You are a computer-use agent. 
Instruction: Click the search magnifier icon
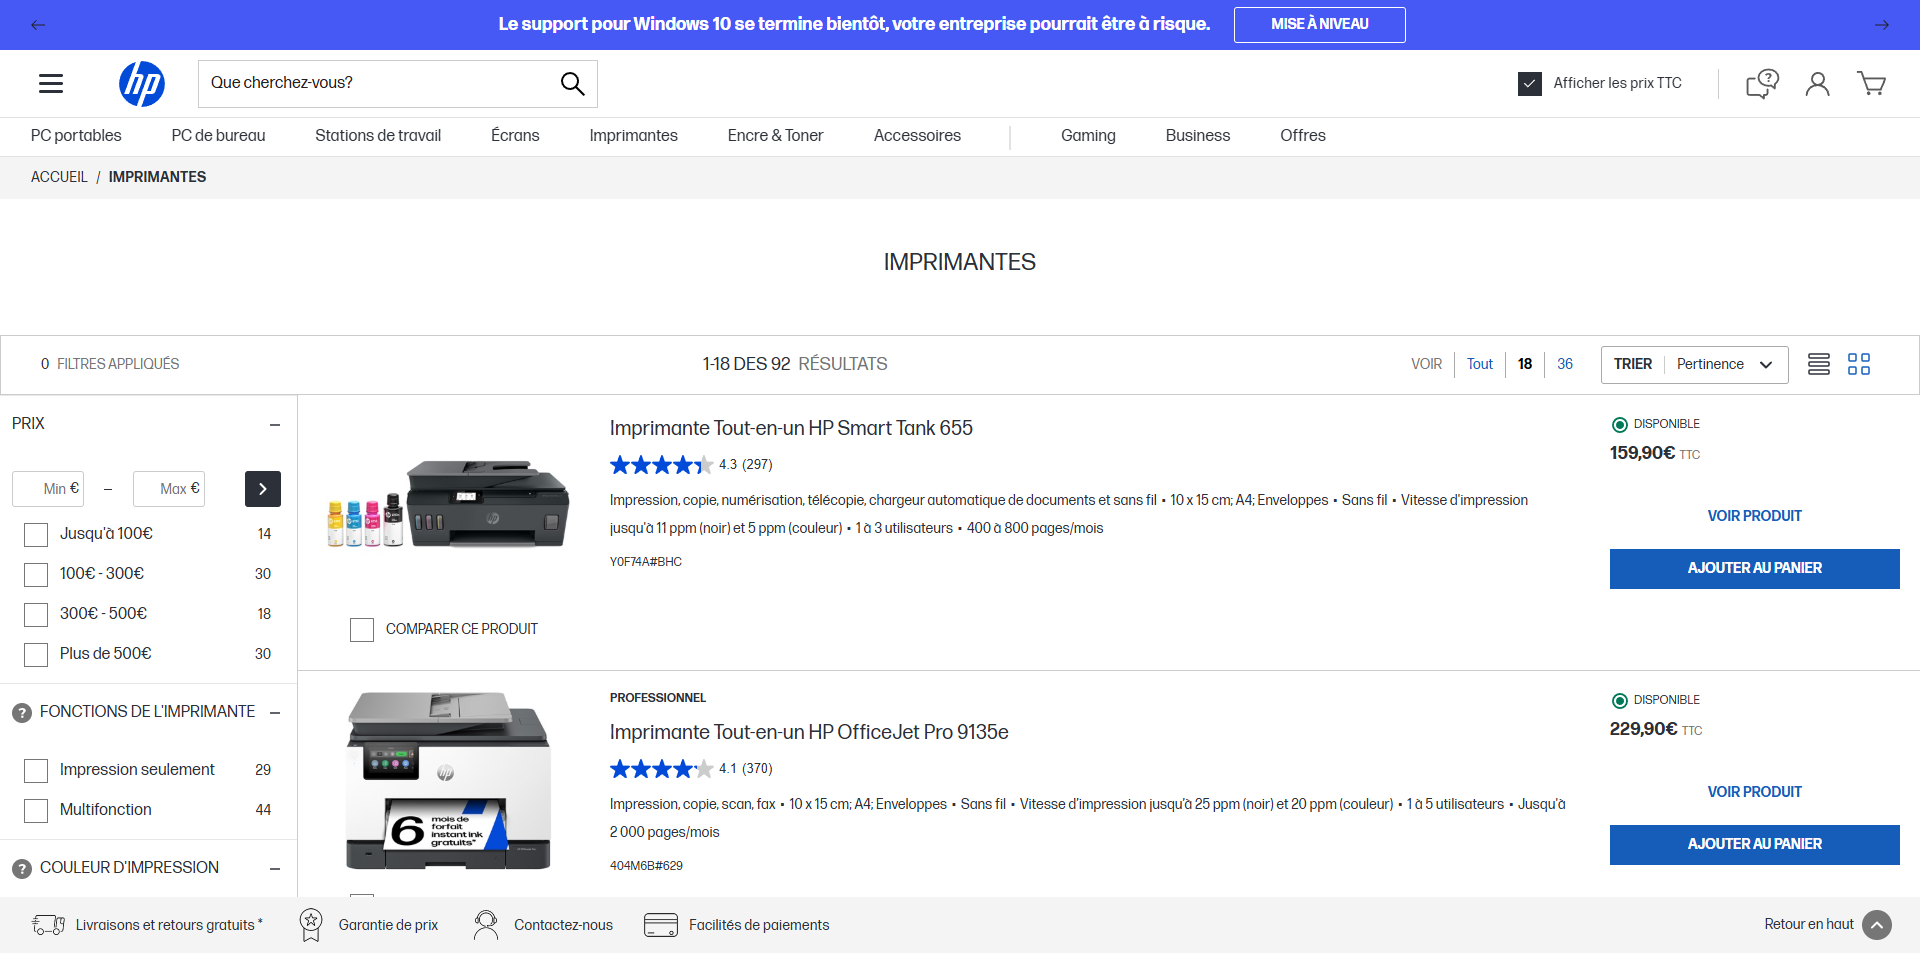tap(572, 84)
